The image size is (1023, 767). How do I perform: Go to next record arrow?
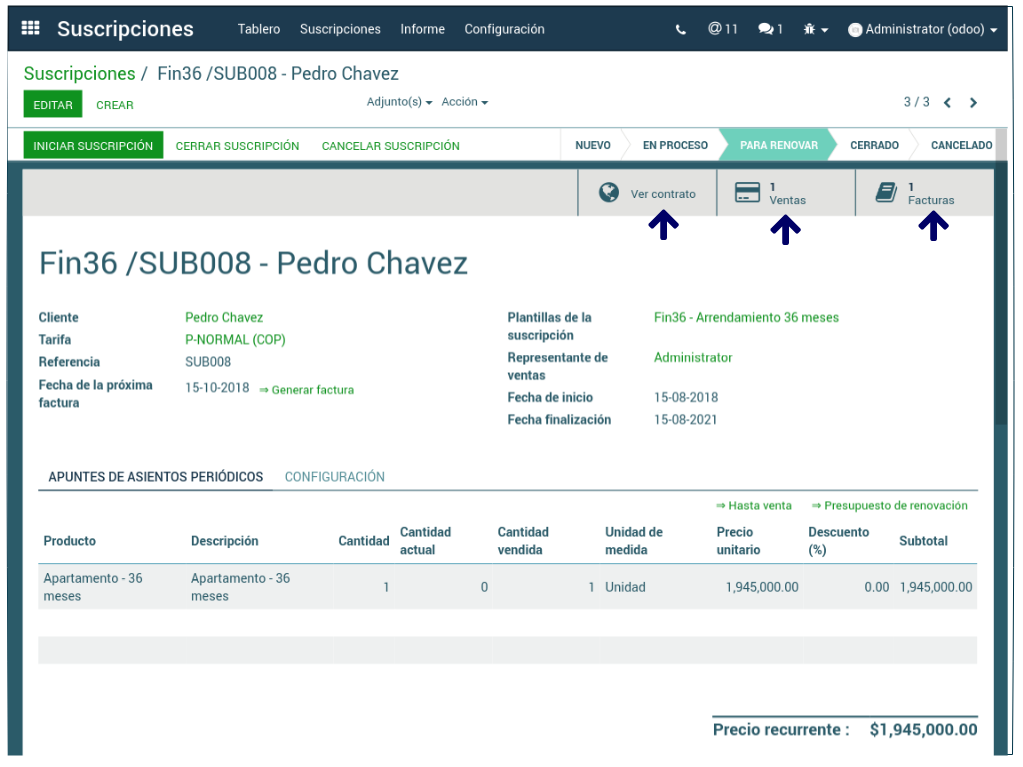tap(973, 103)
